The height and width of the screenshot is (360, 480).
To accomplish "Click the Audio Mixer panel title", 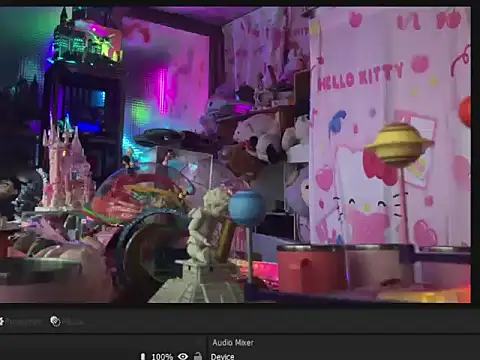I will coord(233,342).
